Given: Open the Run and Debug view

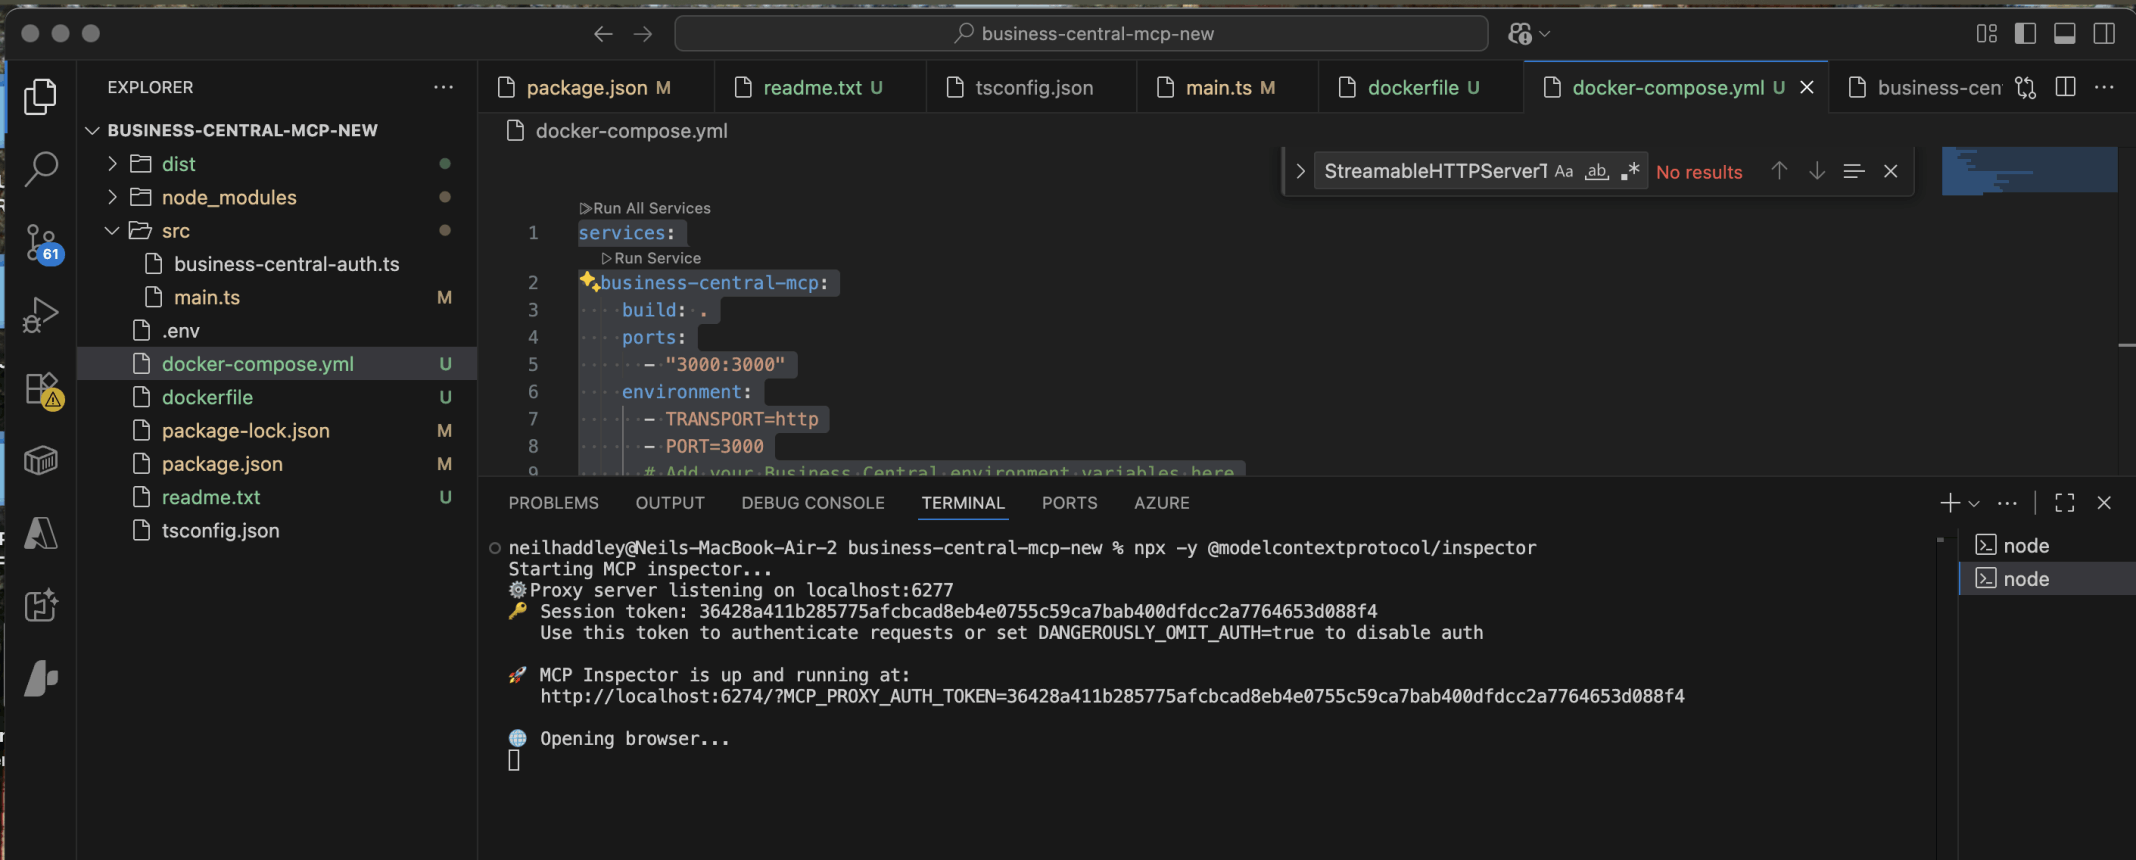Looking at the screenshot, I should coord(40,315).
